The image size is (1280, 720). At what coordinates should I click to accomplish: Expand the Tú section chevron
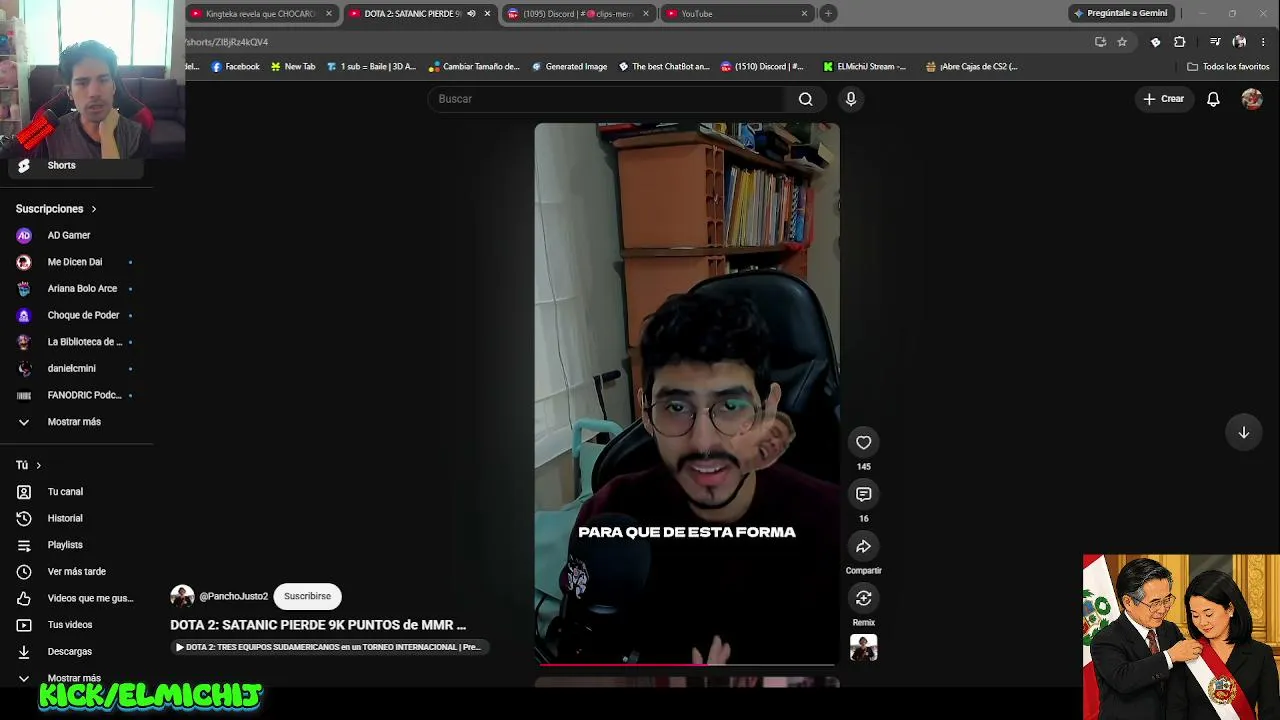tap(39, 466)
